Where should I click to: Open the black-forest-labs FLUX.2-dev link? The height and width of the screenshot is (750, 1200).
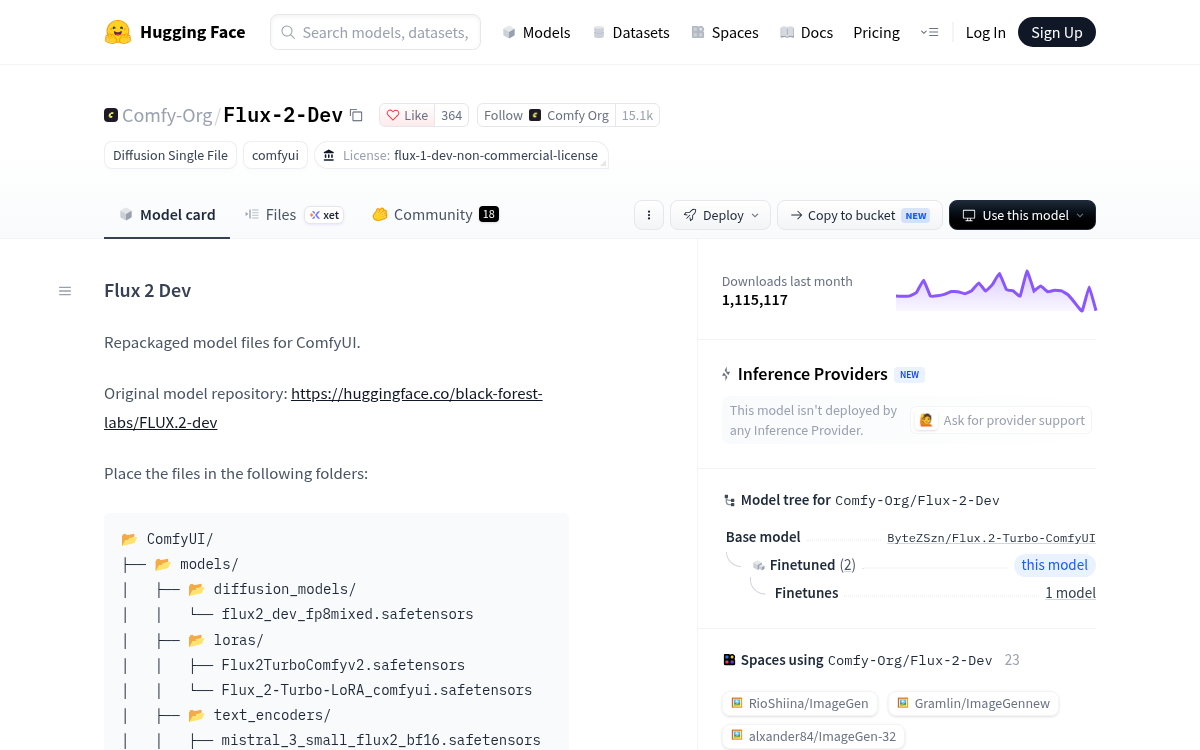323,408
